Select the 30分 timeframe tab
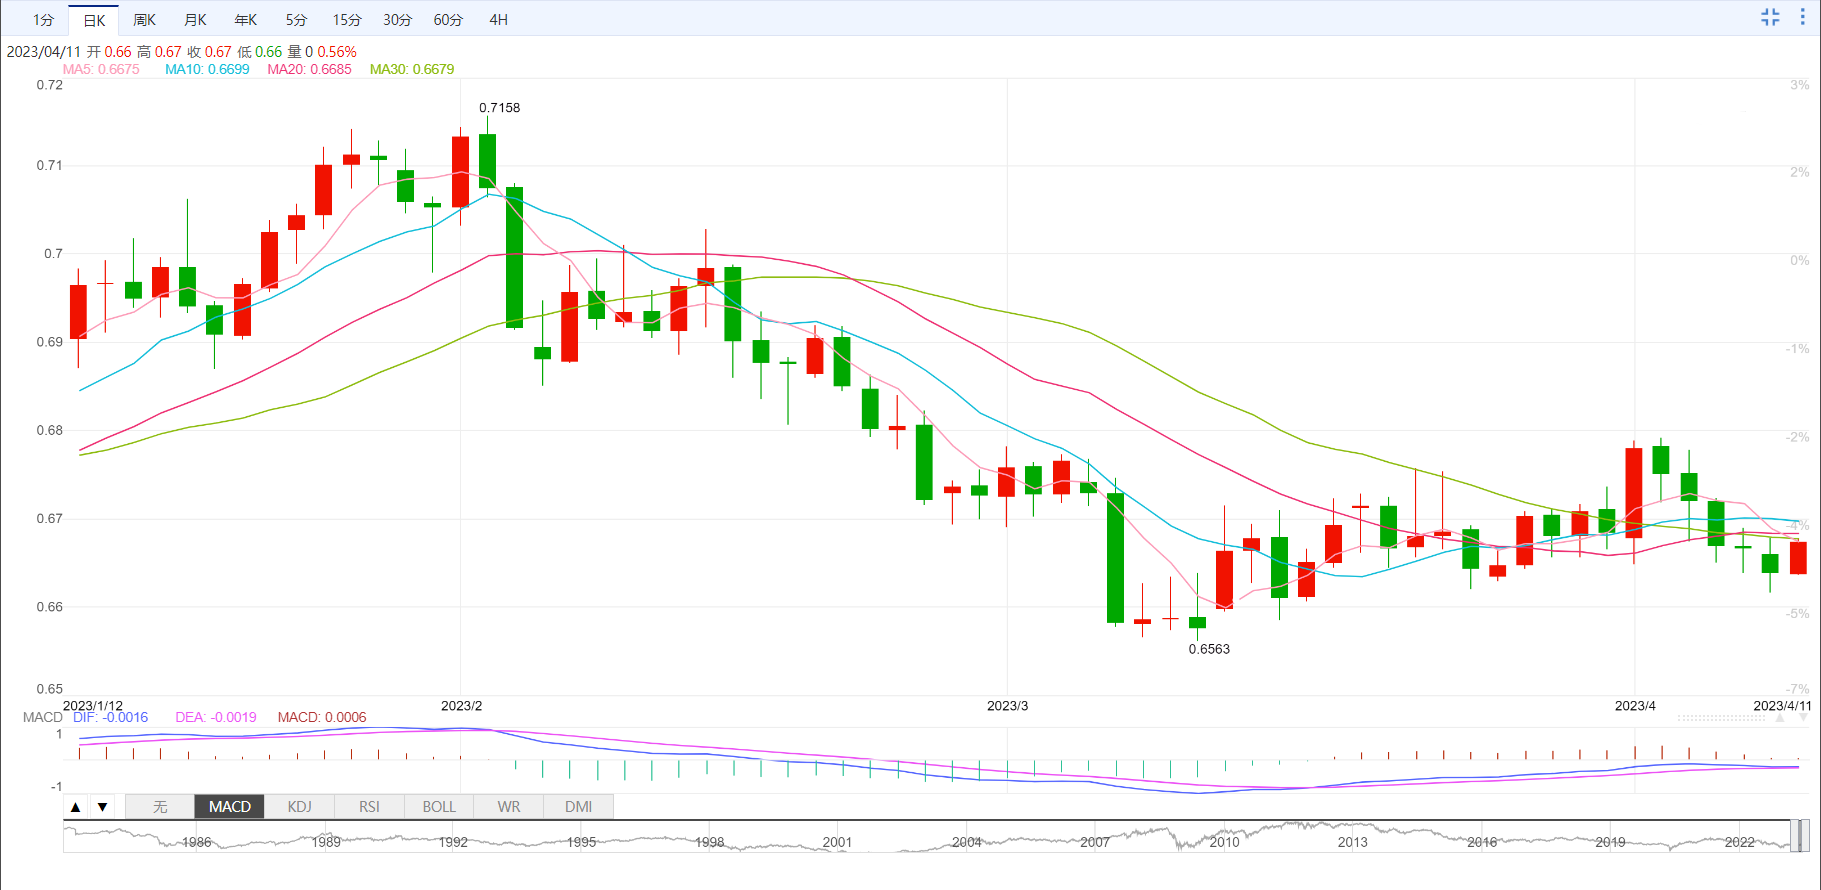Screen dimensions: 1821x890 click(397, 20)
